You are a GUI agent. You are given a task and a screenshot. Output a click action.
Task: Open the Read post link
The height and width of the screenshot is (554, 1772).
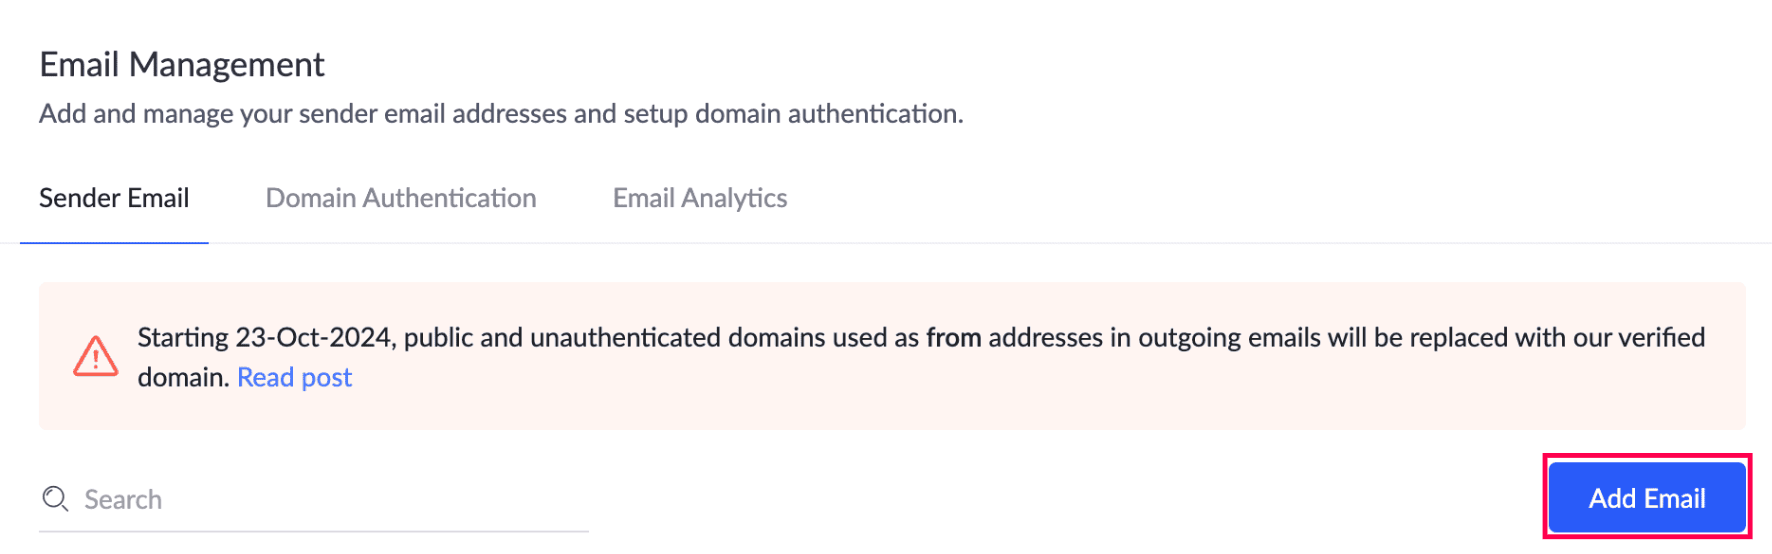(294, 377)
